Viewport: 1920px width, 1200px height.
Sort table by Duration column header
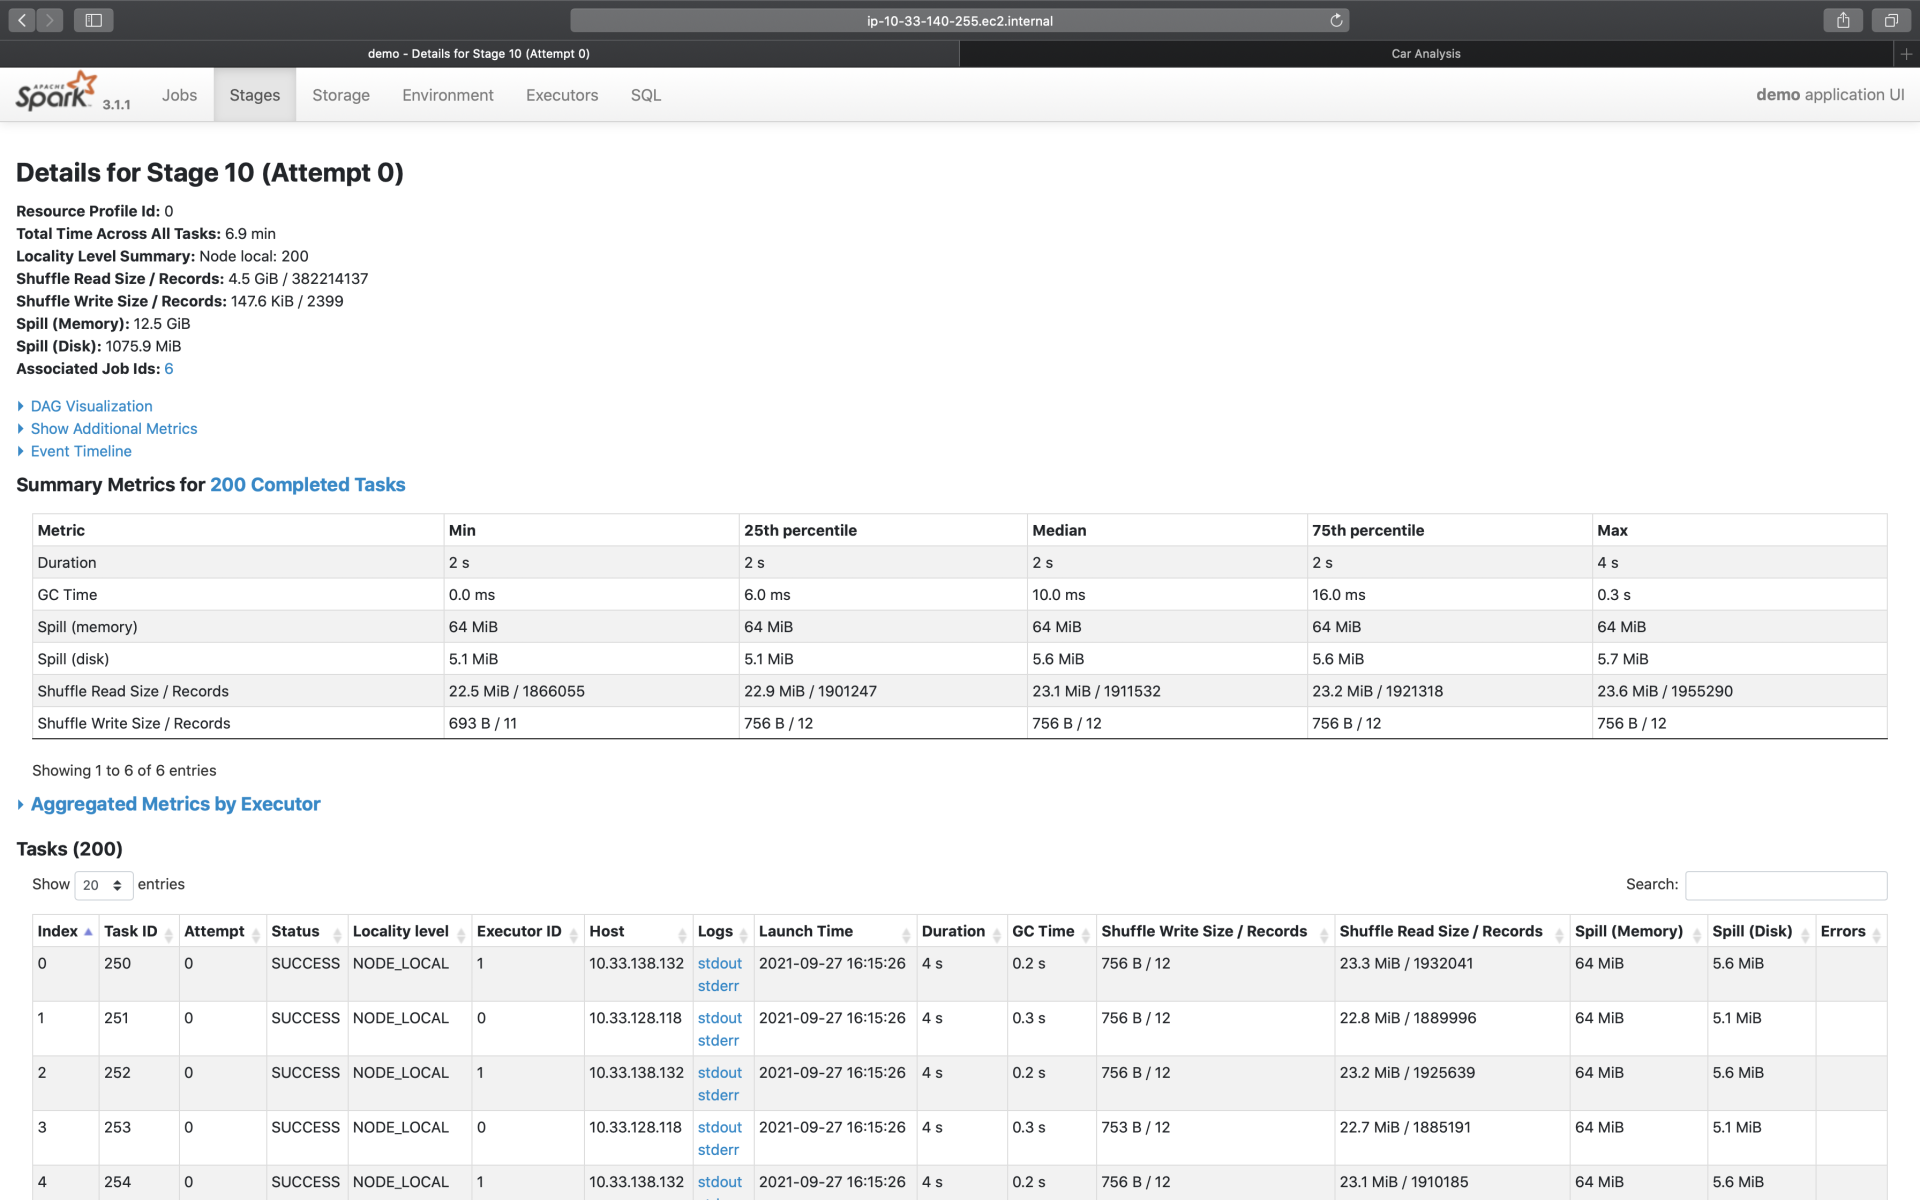pyautogui.click(x=953, y=931)
